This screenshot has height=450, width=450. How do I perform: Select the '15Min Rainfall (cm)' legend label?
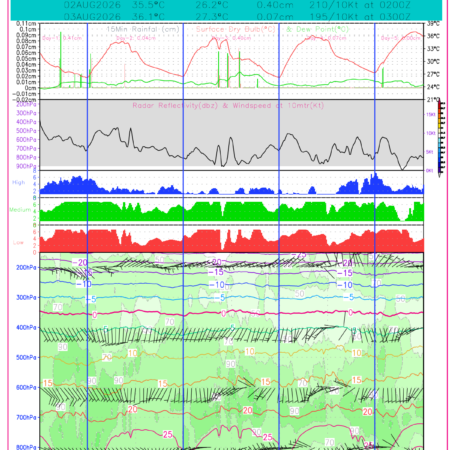click(143, 29)
